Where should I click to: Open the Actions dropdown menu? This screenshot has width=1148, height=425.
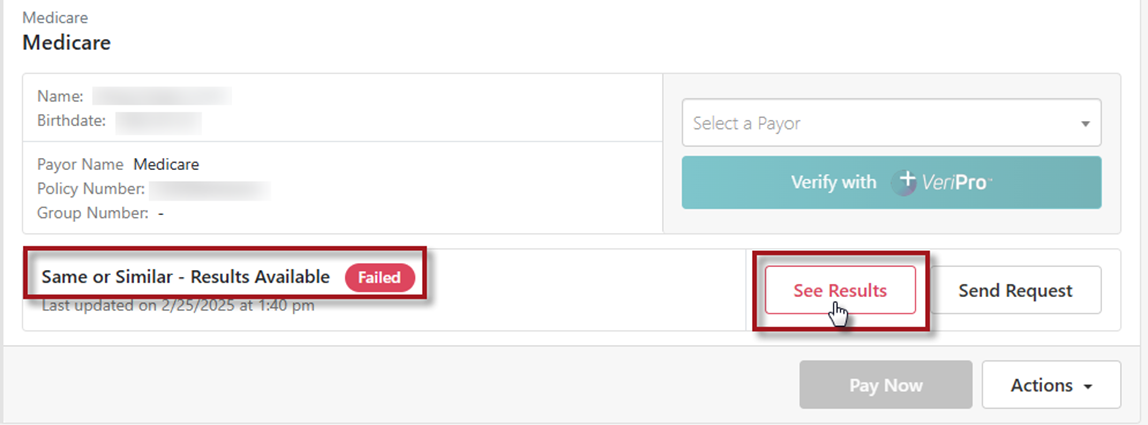point(1051,385)
